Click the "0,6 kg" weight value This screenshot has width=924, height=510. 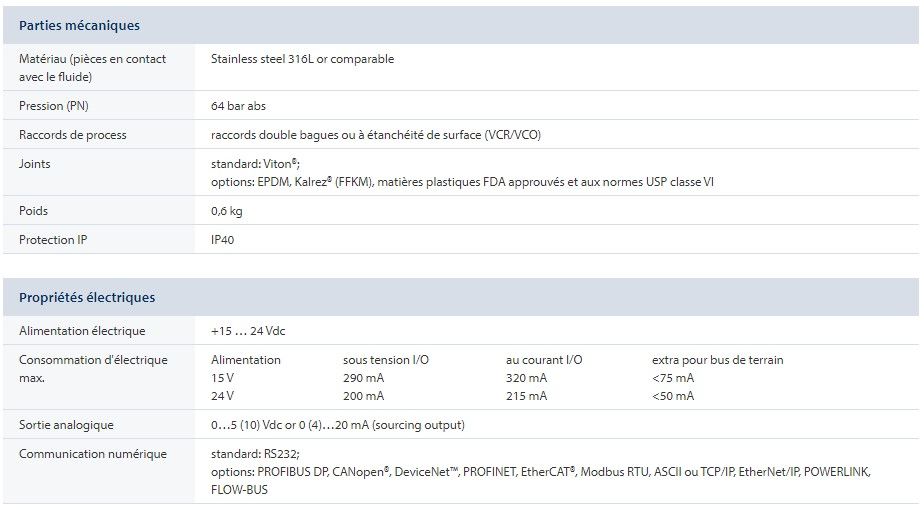227,211
